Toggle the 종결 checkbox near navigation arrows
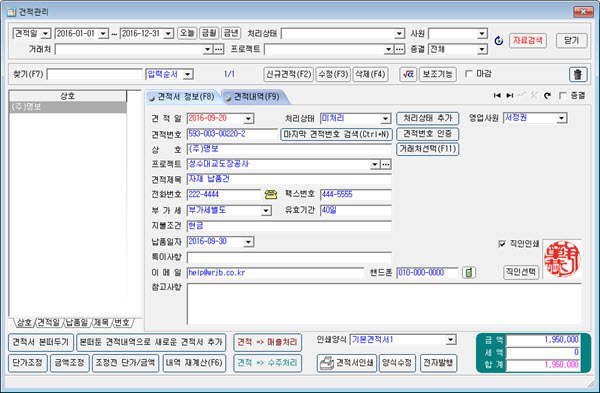Screen dimensions: 600x393 (x=562, y=96)
